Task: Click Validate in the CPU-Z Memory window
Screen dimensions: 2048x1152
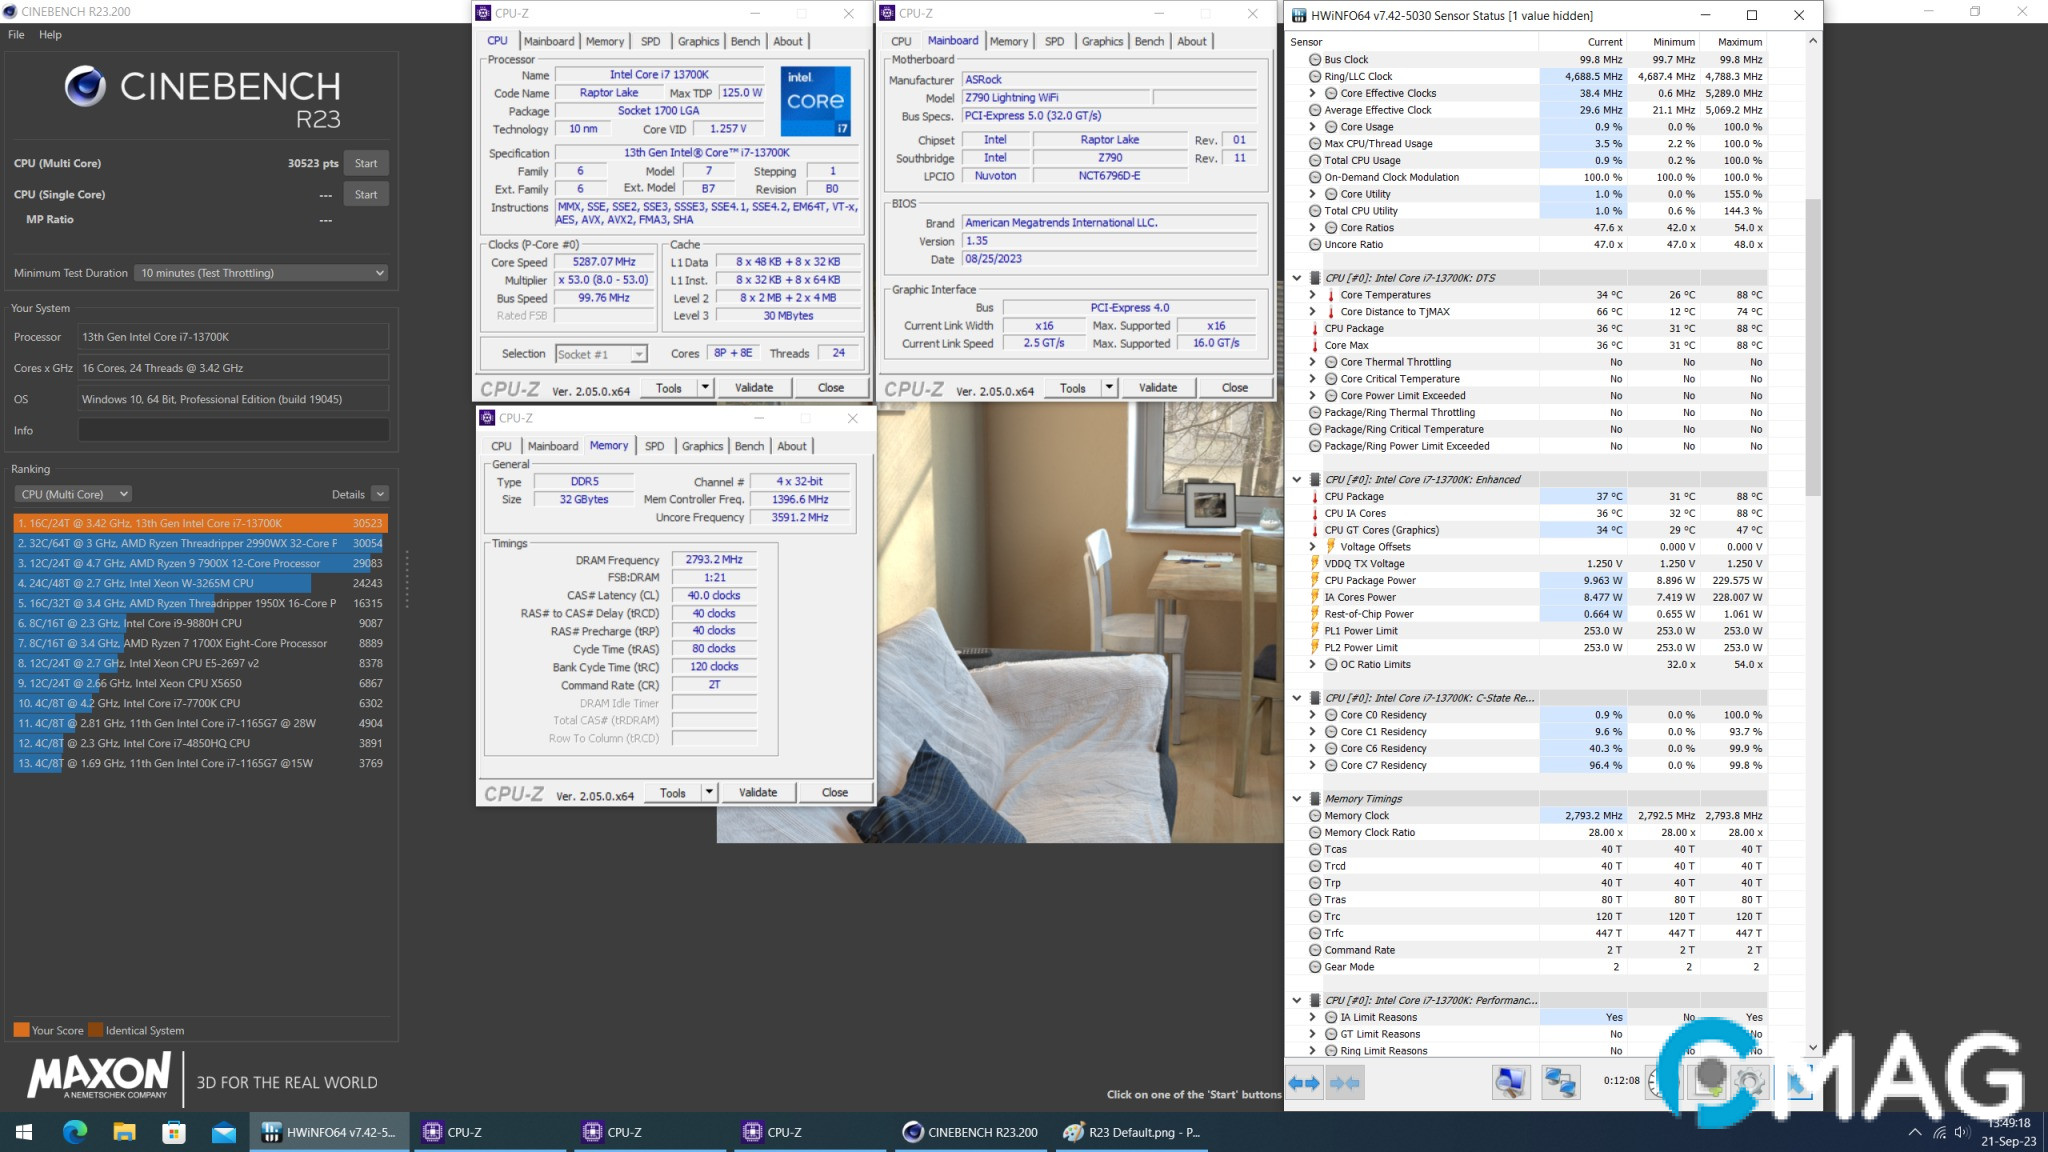Action: (757, 792)
